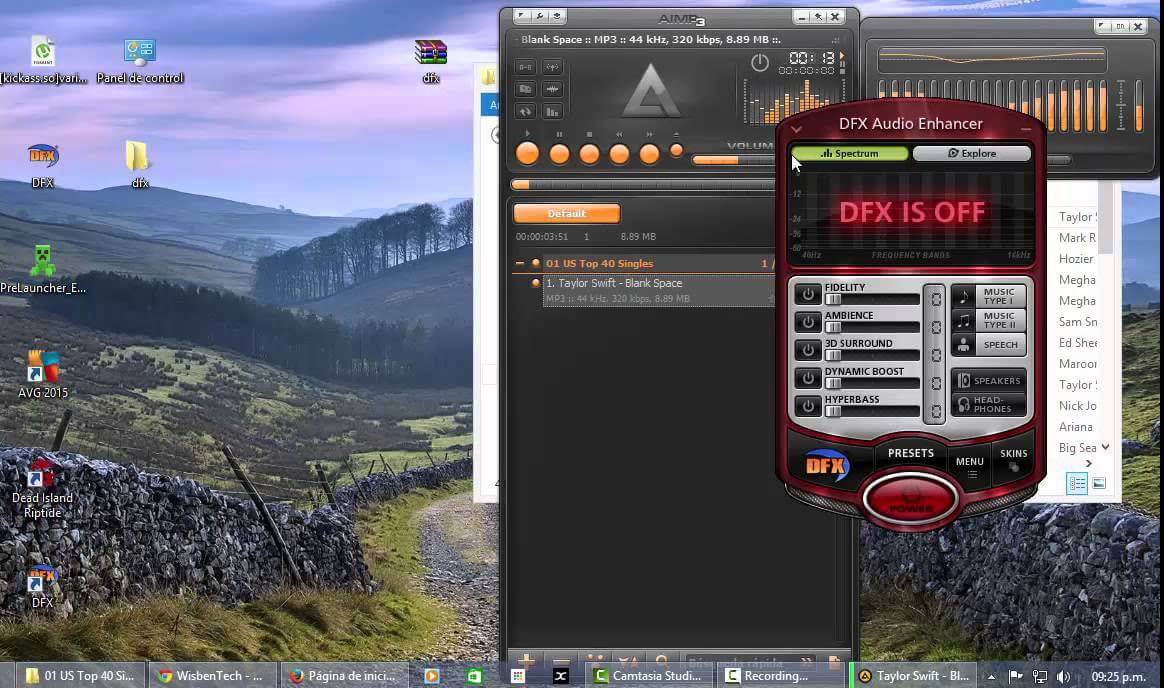Click the Fidelity slider
1164x688 pixels.
872,299
